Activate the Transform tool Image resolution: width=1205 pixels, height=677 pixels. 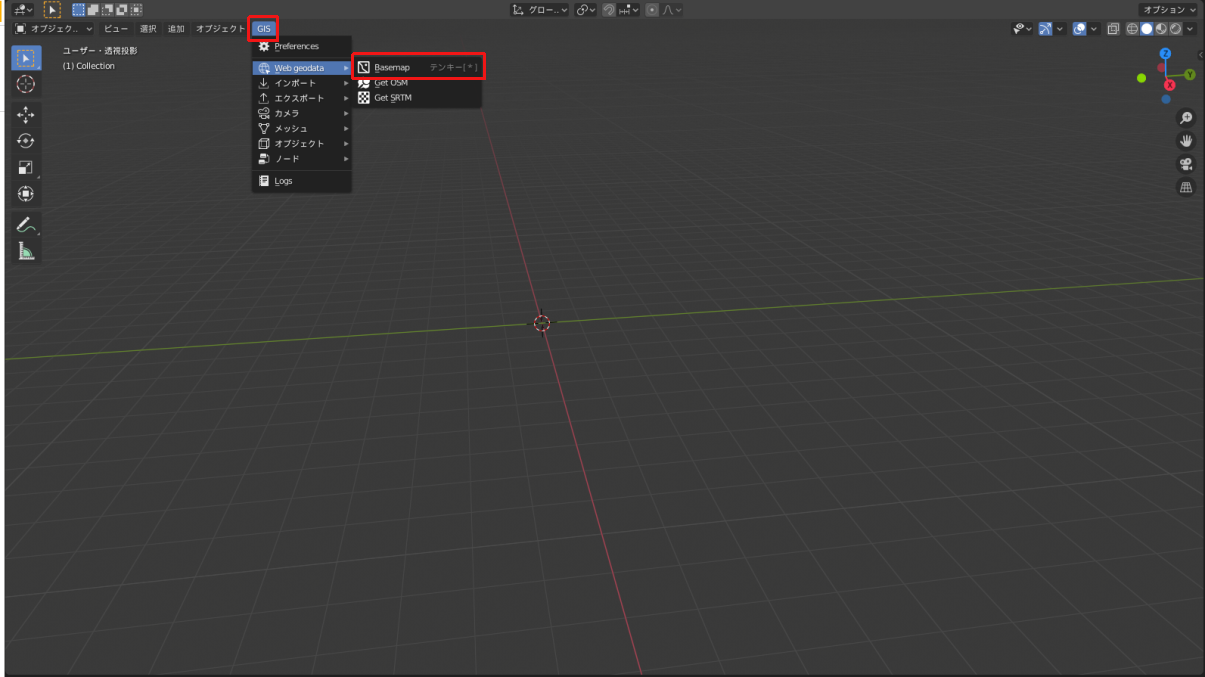(x=26, y=193)
